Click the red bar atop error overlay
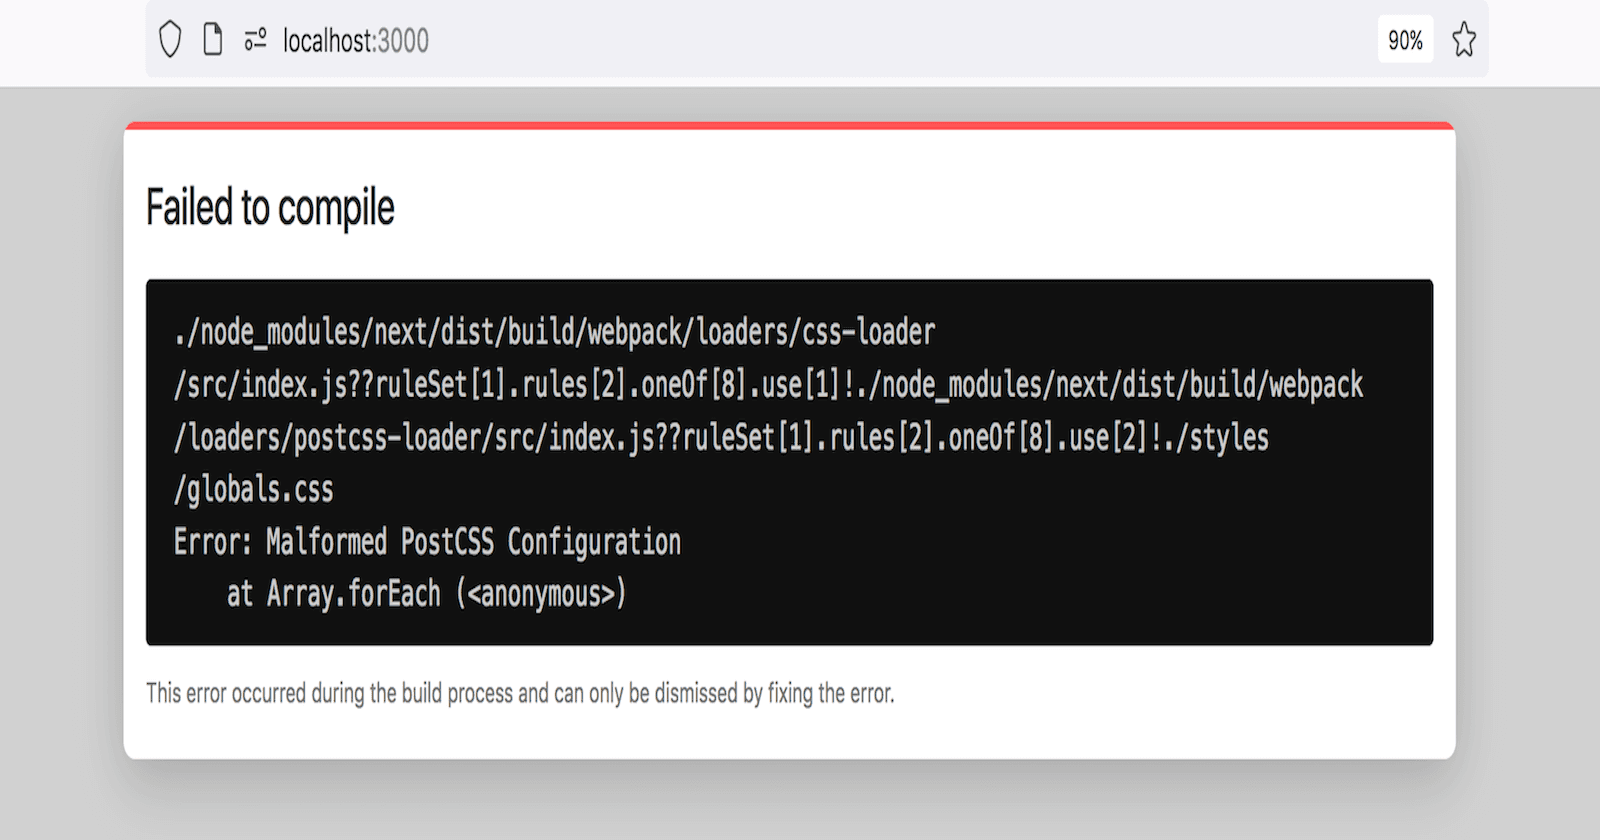The height and width of the screenshot is (840, 1600). pyautogui.click(x=789, y=126)
